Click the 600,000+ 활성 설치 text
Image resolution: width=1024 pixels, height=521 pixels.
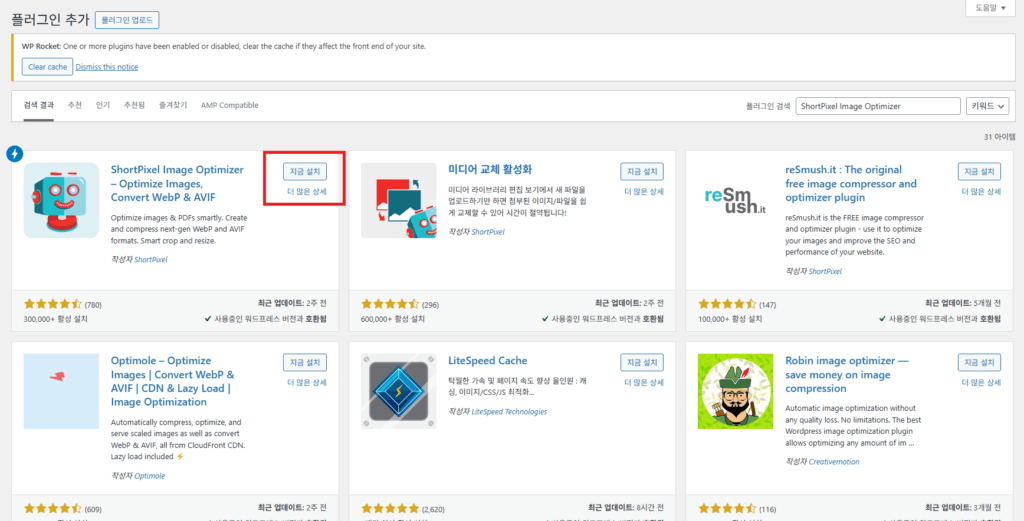pyautogui.click(x=392, y=319)
